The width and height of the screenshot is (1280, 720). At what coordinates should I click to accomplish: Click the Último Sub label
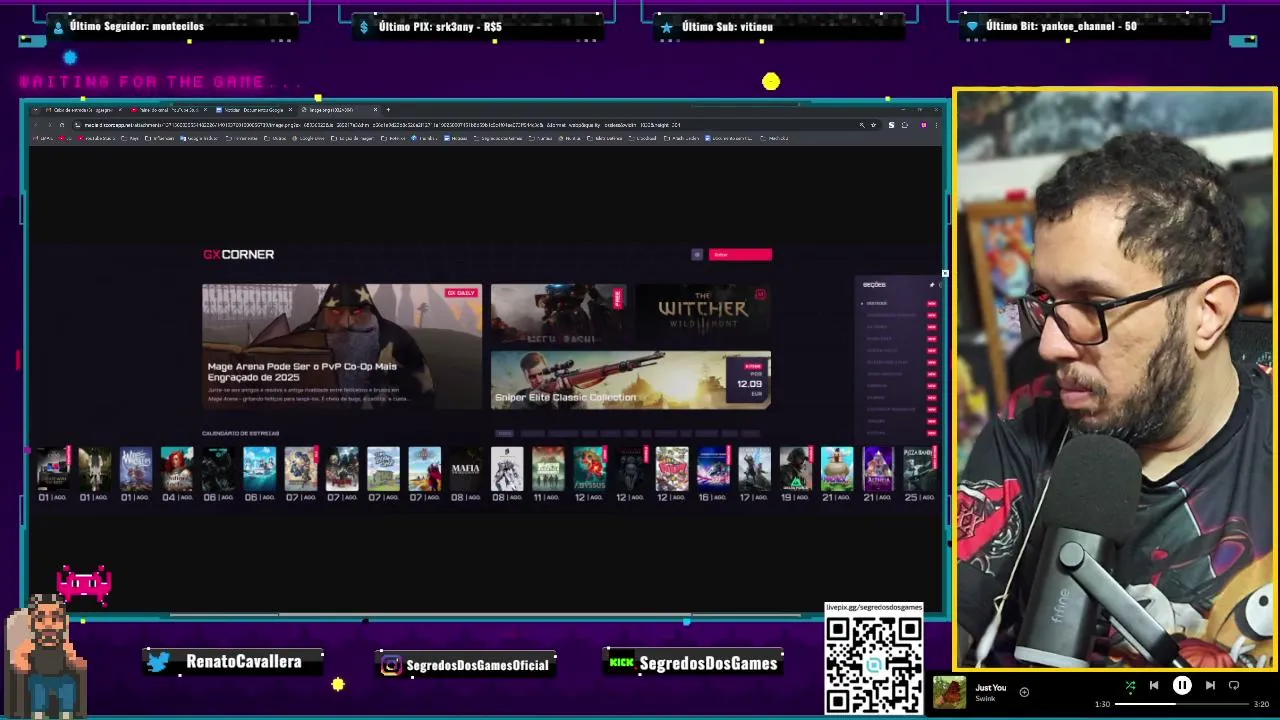(x=727, y=27)
